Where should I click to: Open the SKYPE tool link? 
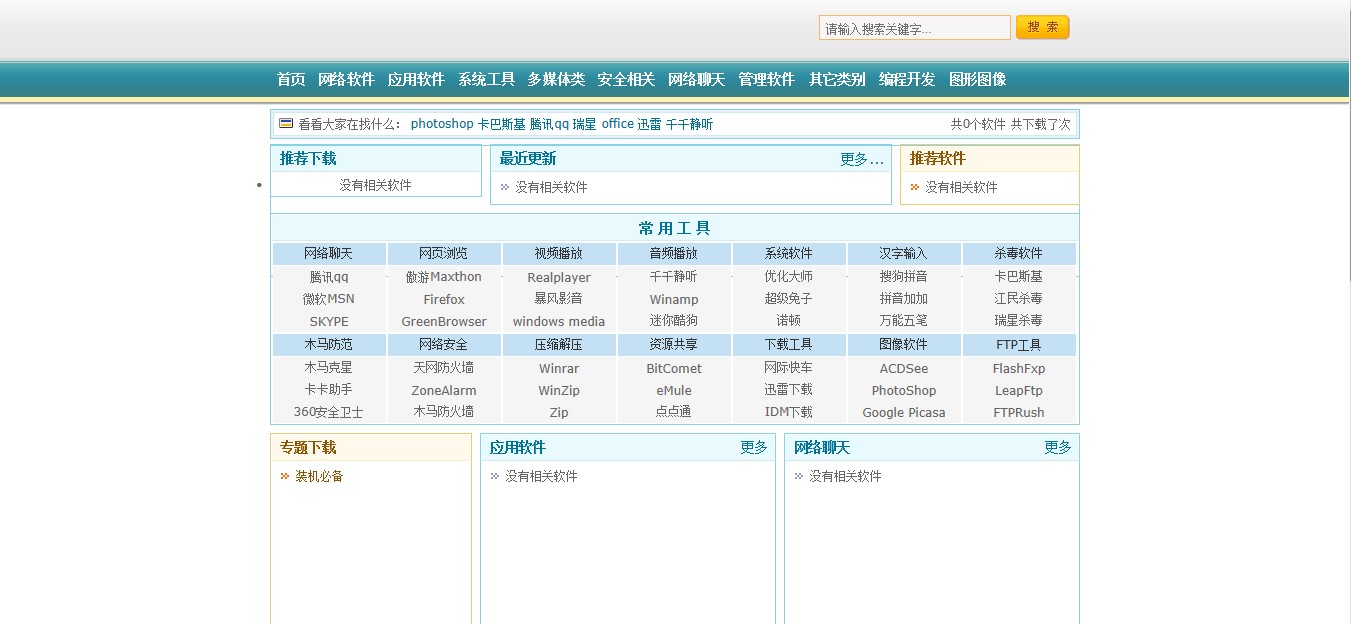[329, 321]
